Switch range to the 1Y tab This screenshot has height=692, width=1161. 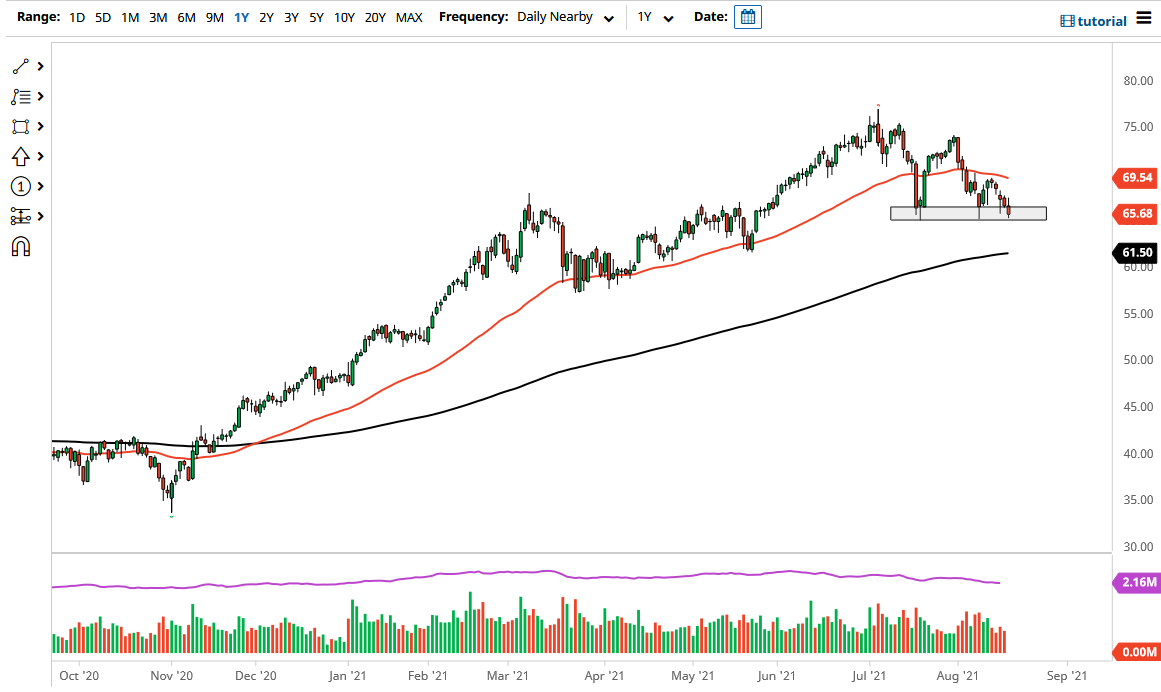click(241, 17)
